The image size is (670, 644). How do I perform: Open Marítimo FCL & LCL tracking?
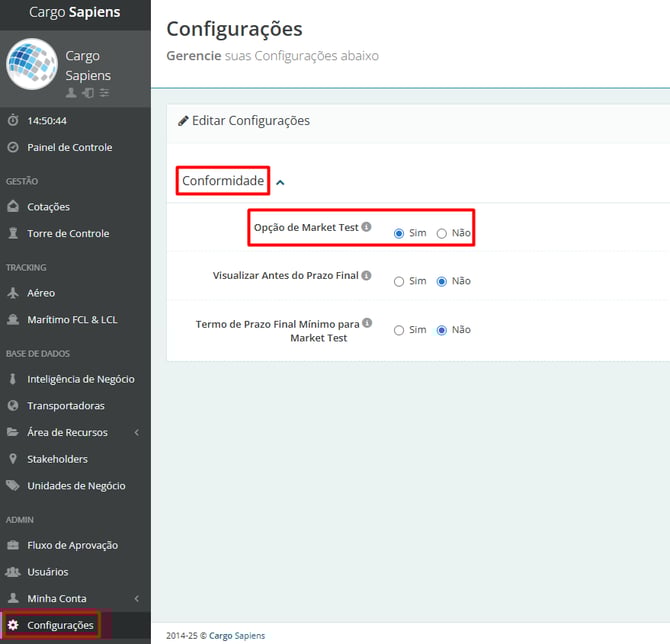pos(71,320)
